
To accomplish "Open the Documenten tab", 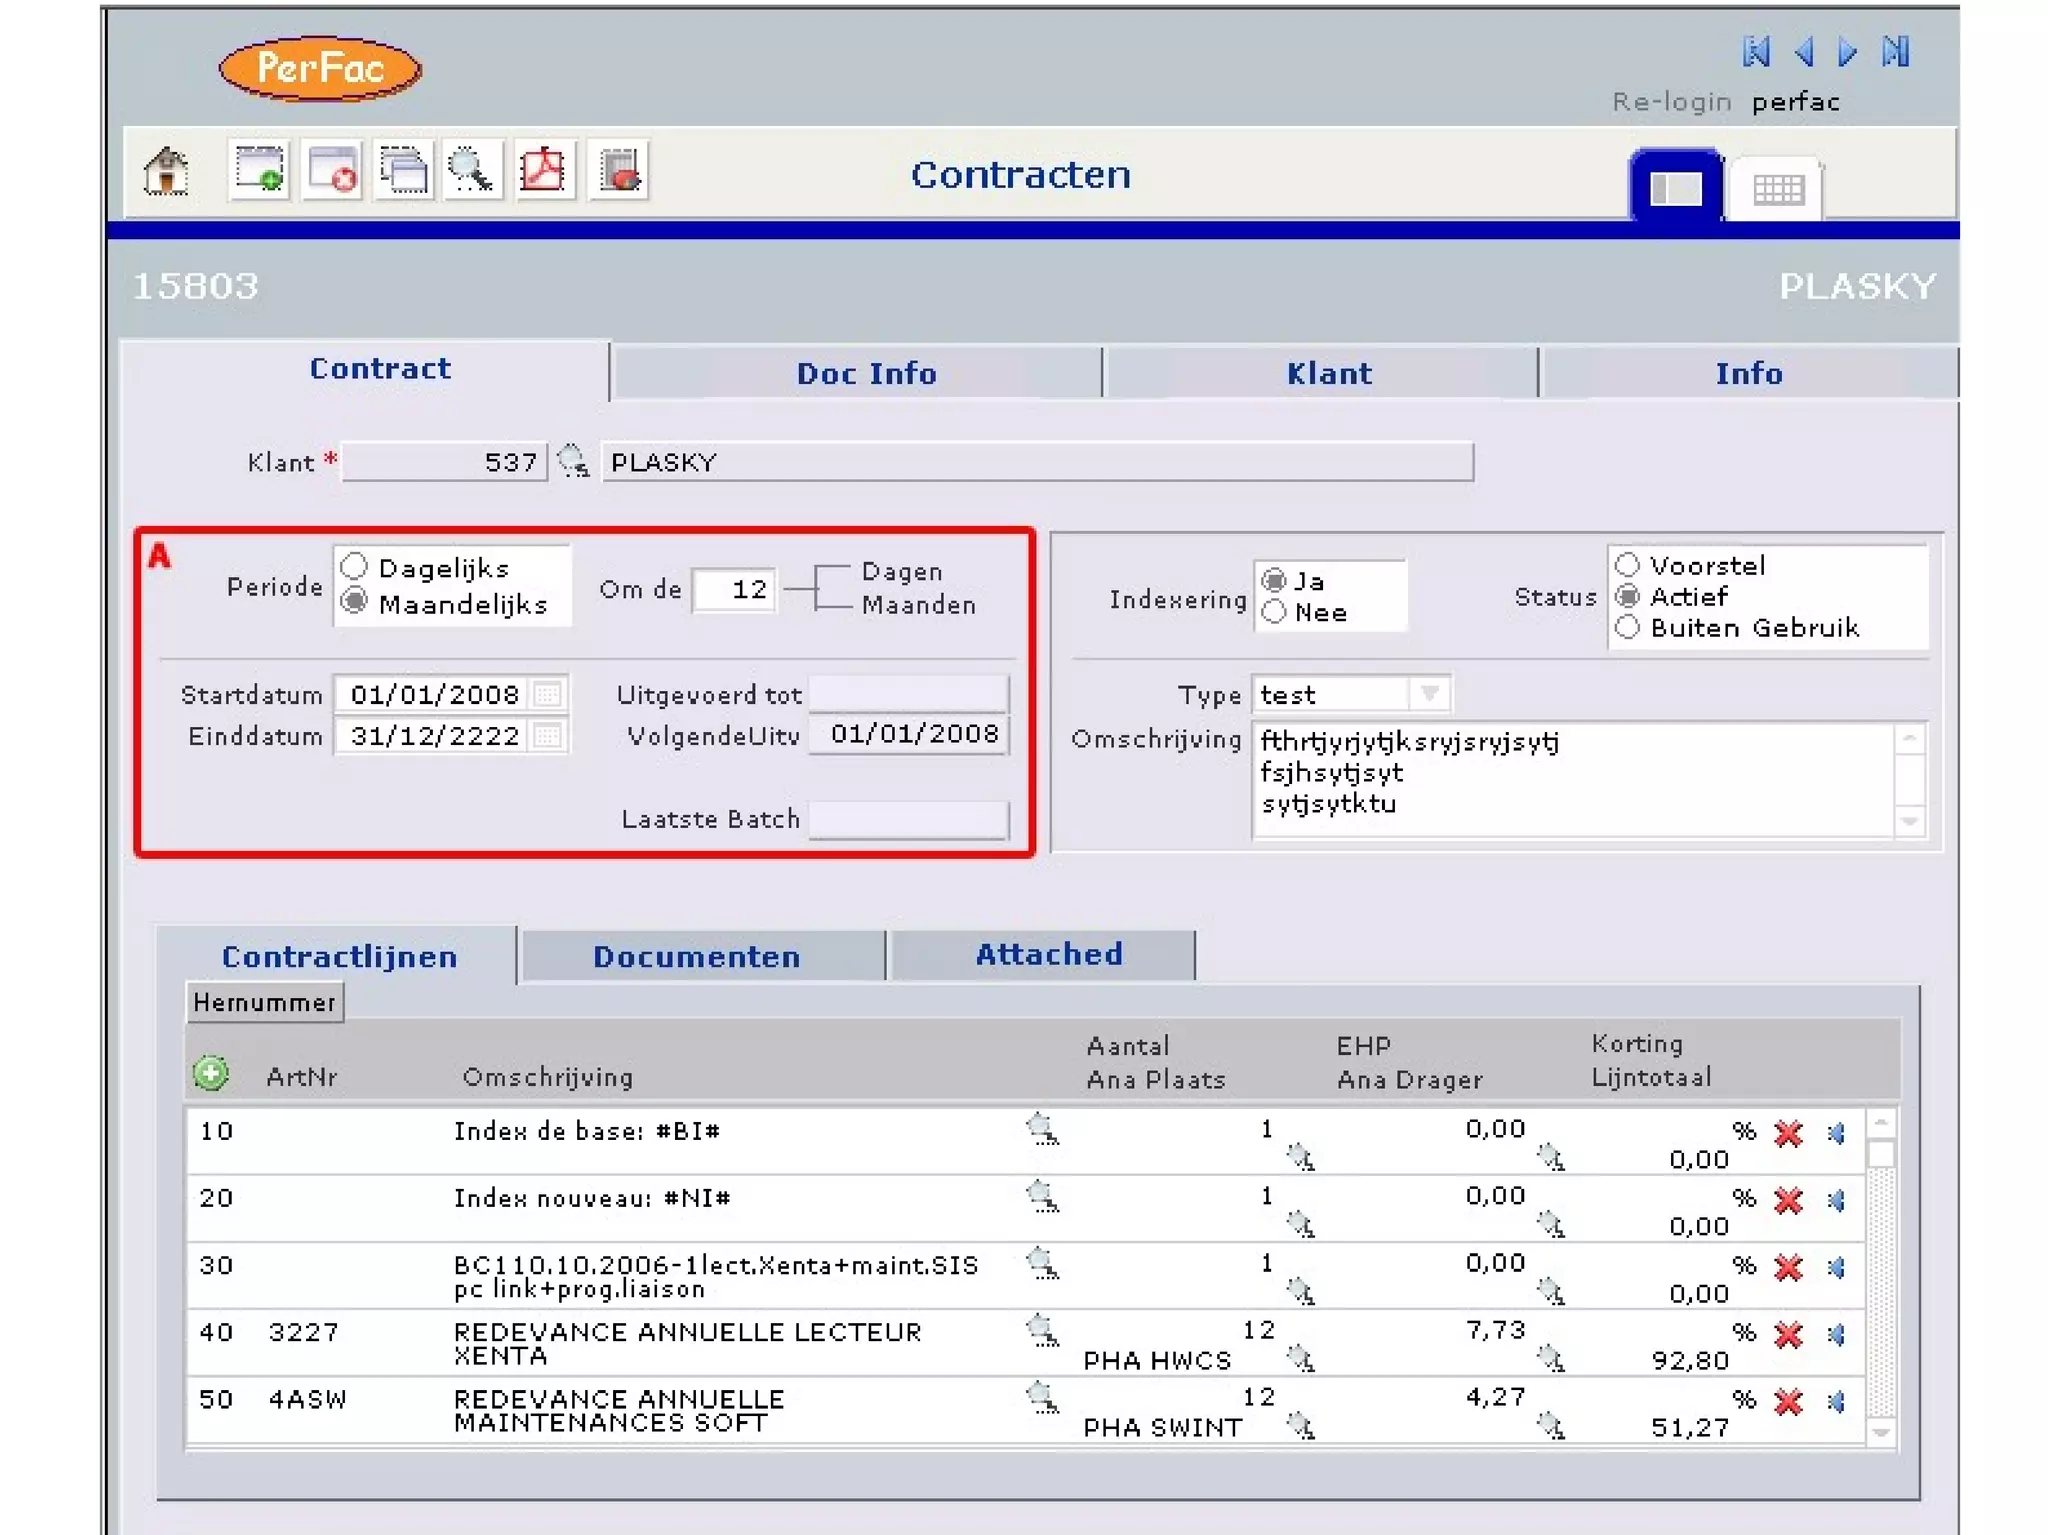I will (696, 957).
